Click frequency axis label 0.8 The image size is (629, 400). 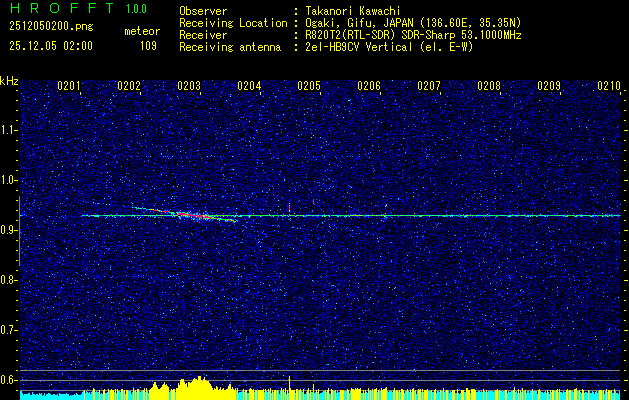(8, 280)
